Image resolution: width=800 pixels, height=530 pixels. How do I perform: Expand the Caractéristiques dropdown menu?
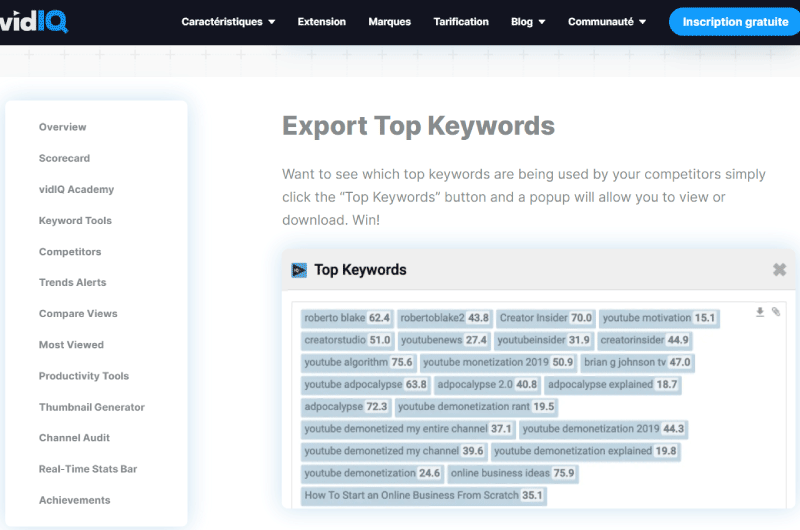(x=228, y=22)
